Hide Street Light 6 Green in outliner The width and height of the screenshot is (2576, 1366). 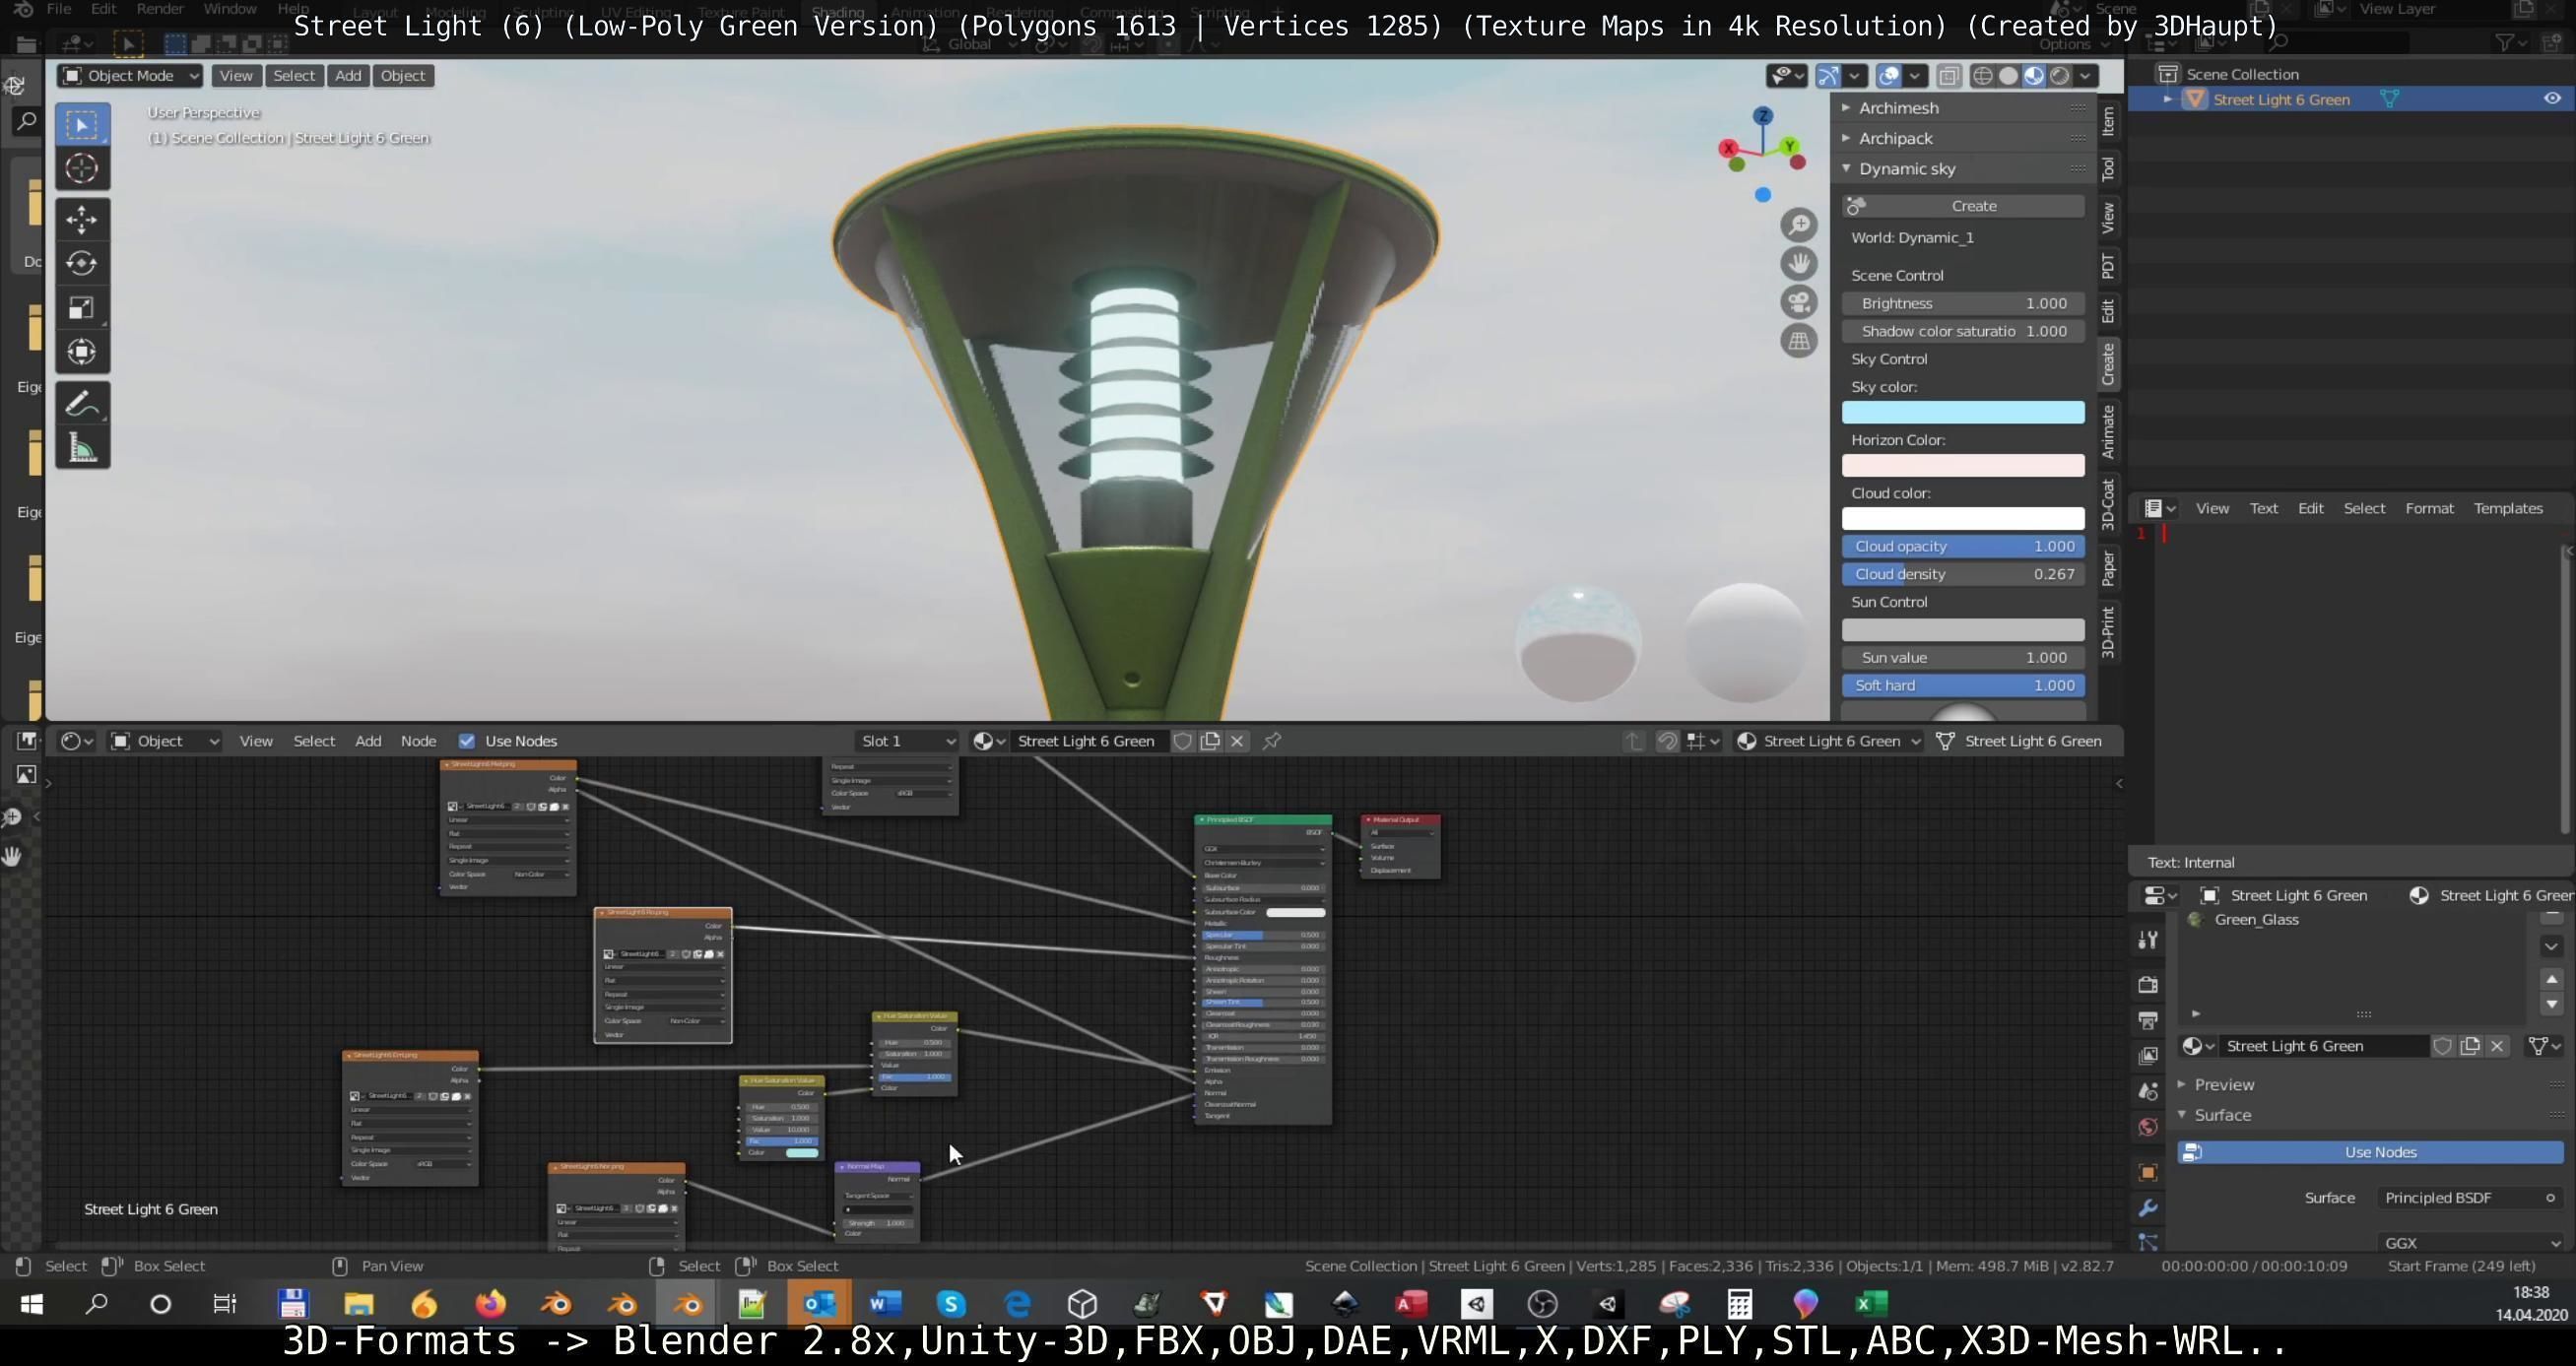2551,99
